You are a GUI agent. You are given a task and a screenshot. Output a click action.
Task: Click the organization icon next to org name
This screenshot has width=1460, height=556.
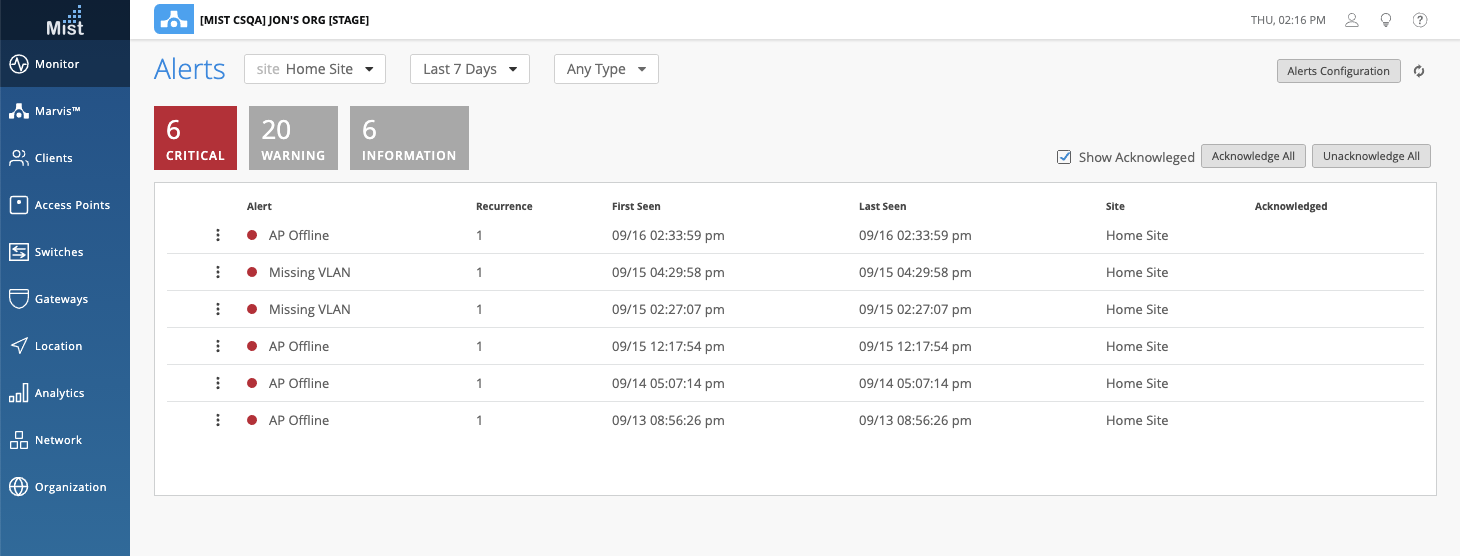pyautogui.click(x=174, y=19)
